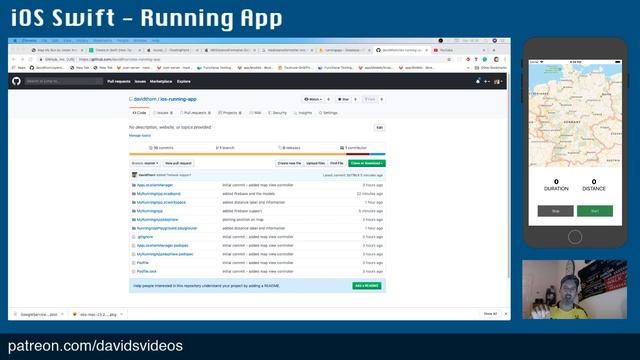View the commits count link
The image size is (640, 360).
point(161,148)
